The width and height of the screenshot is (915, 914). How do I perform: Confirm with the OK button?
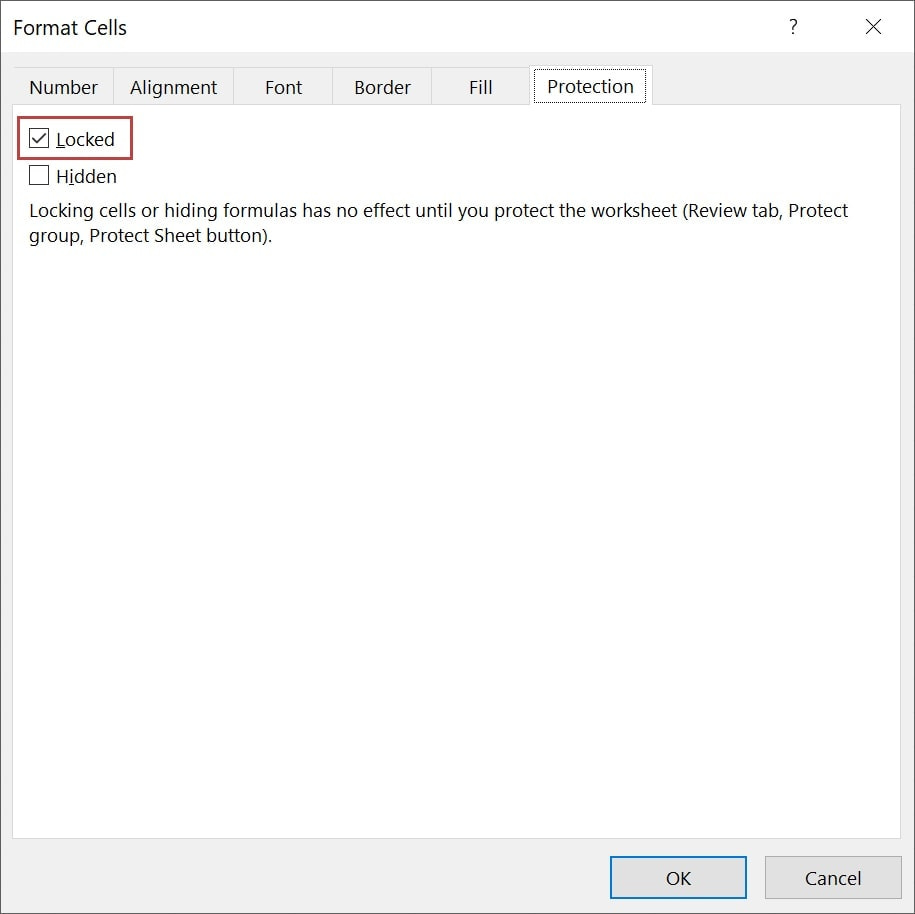click(x=678, y=877)
